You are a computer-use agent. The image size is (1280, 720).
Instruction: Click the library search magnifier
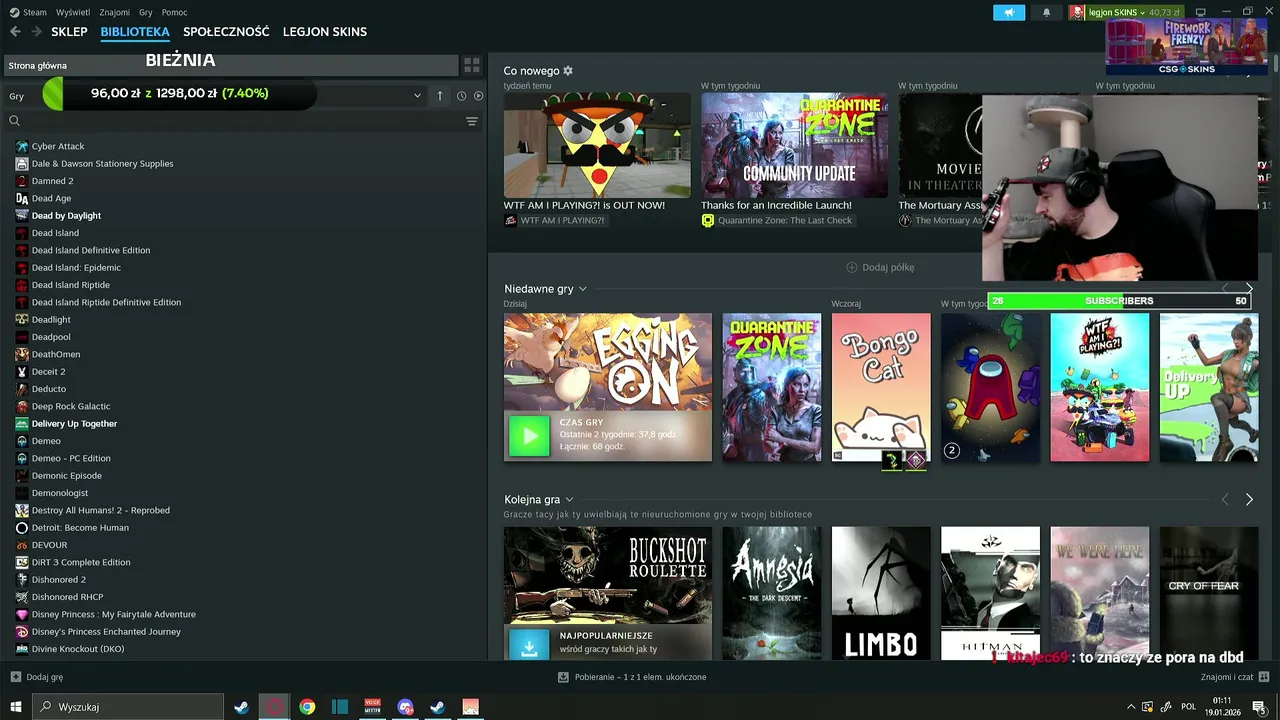[14, 121]
